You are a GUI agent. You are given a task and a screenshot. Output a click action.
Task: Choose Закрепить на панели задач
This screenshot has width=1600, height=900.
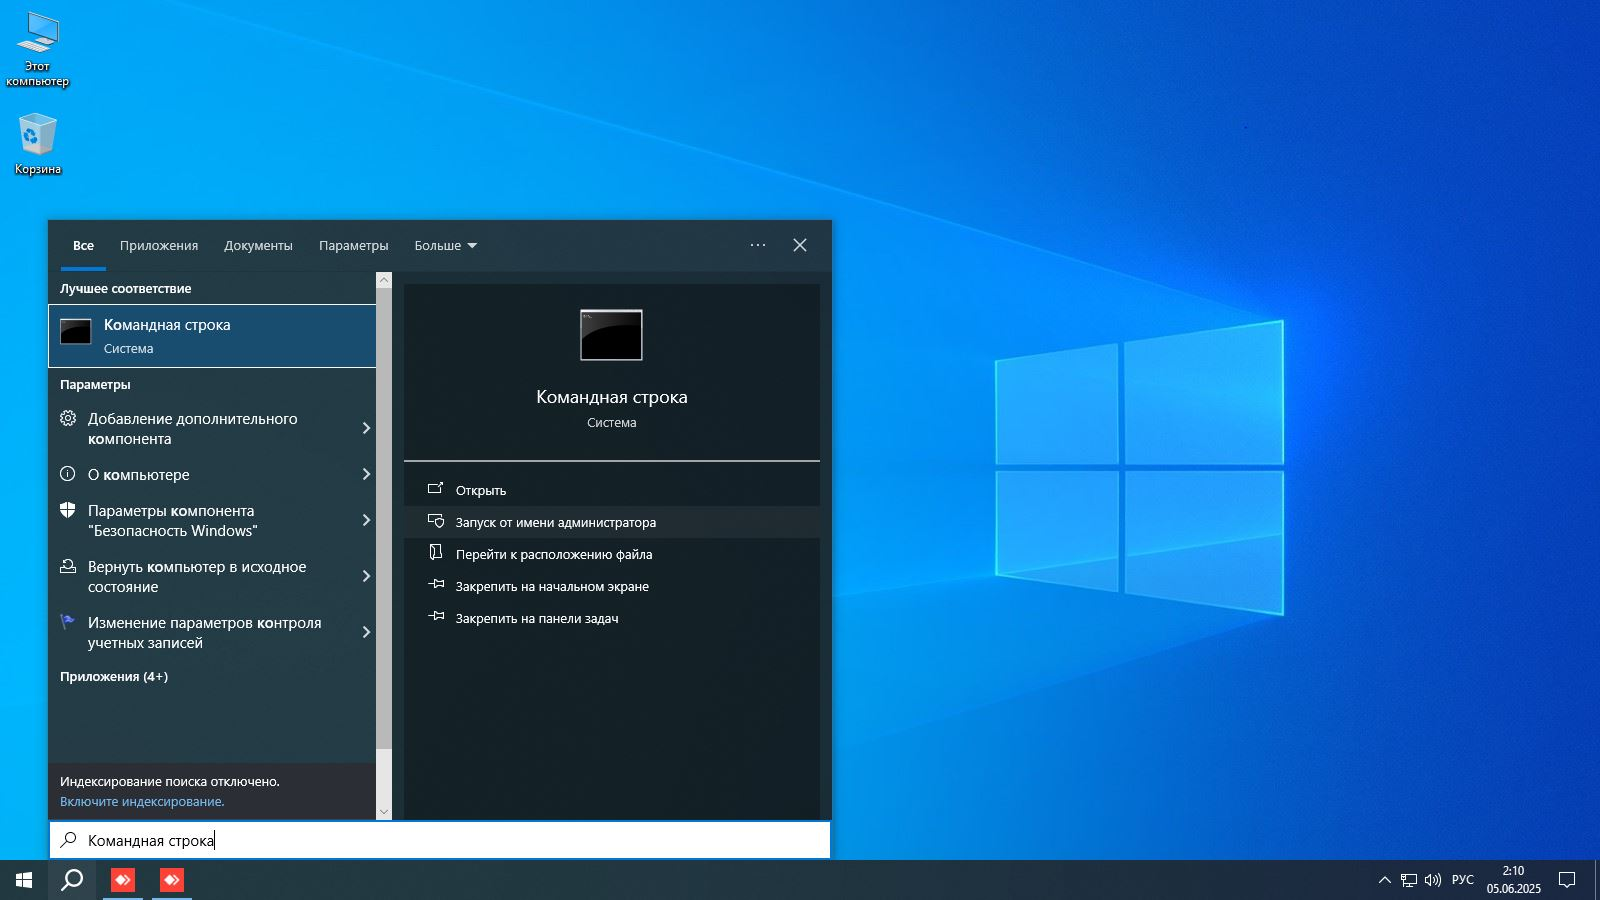[536, 618]
